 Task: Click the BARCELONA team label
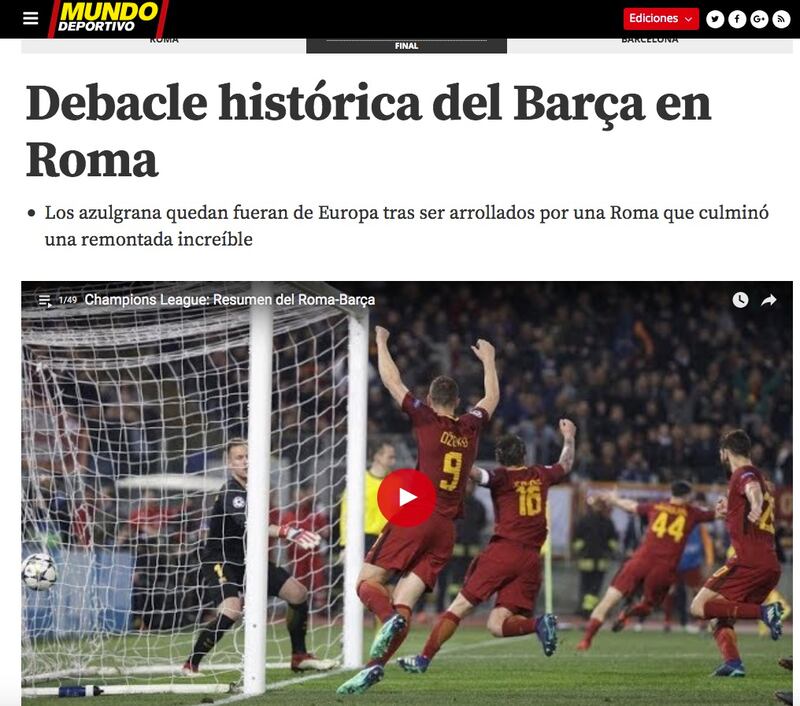(649, 40)
